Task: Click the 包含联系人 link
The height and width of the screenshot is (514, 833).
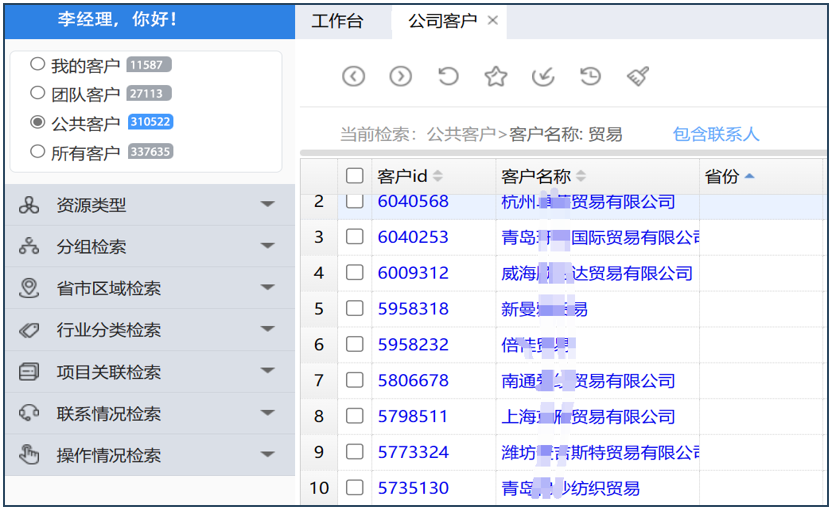Action: pos(715,134)
